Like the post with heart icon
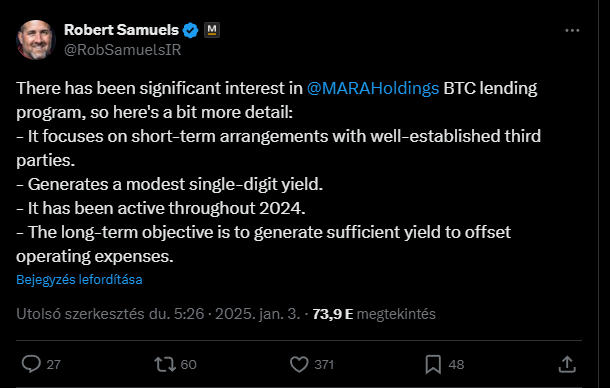610x388 pixels. [x=299, y=364]
